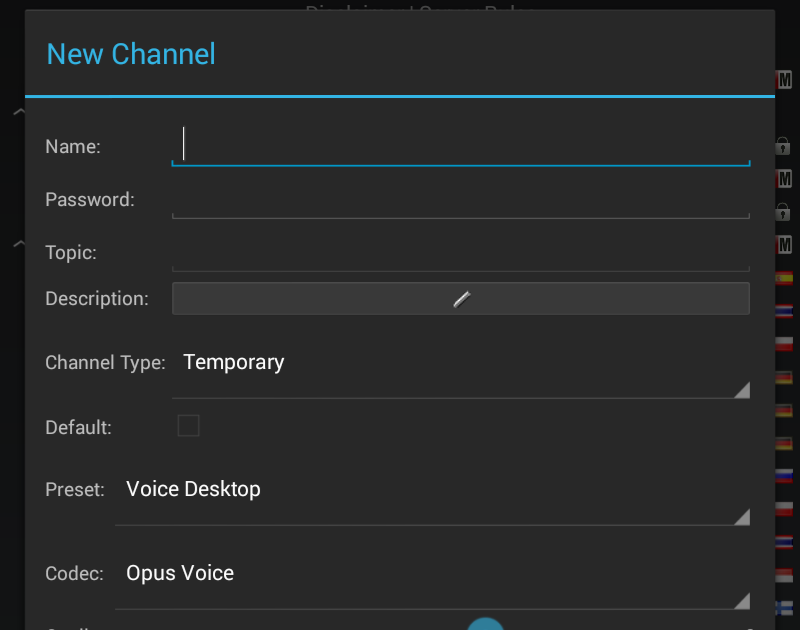This screenshot has height=630, width=800.
Task: Click the upper padlock icon on the right
Action: [x=783, y=146]
